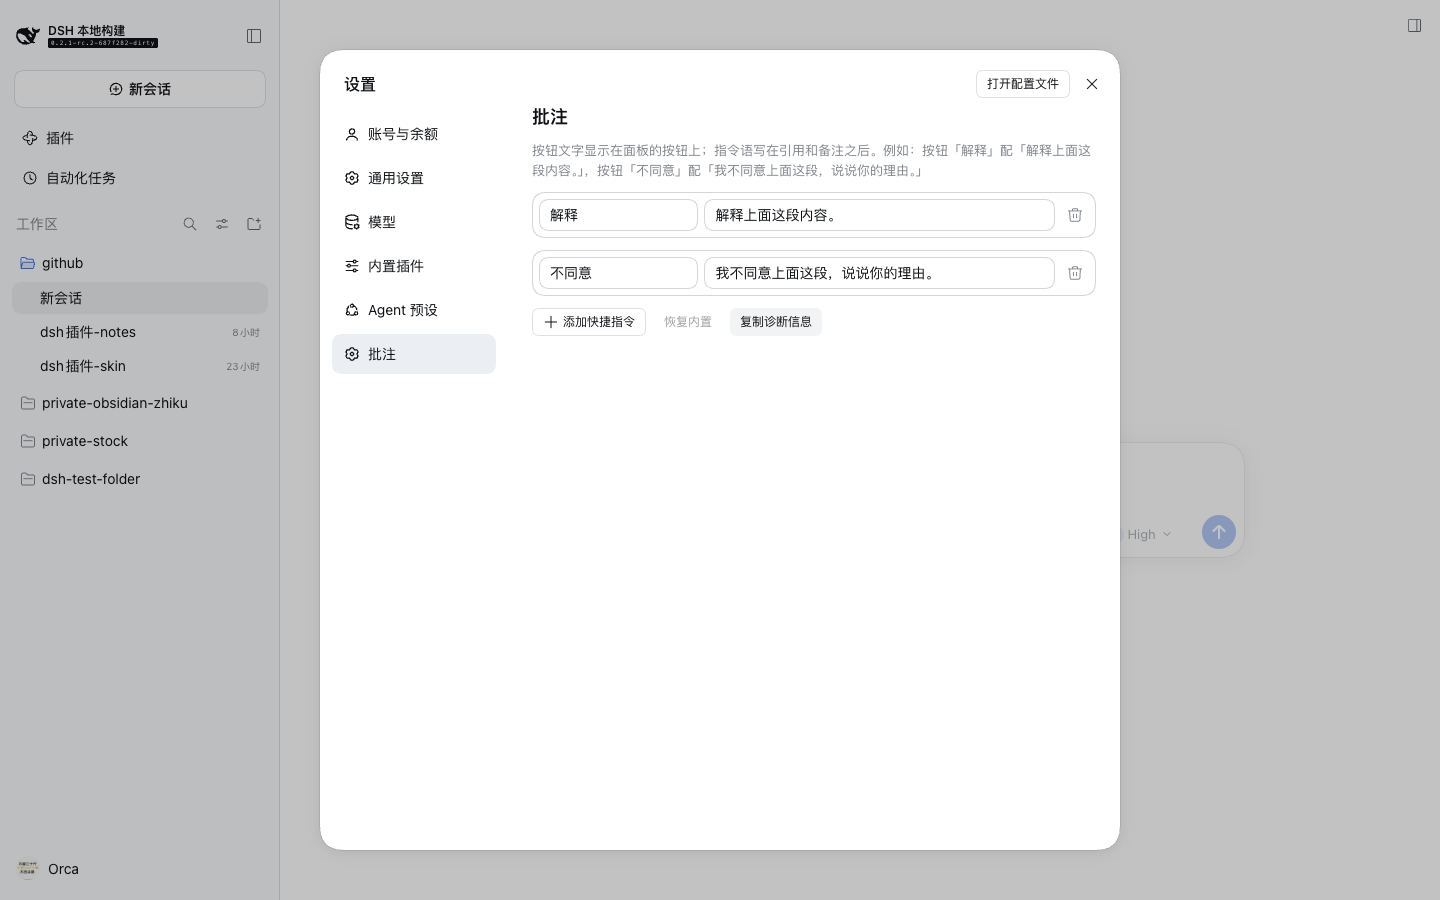This screenshot has width=1440, height=900.
Task: Open dsh插件-notes conversation
Action: [x=140, y=332]
